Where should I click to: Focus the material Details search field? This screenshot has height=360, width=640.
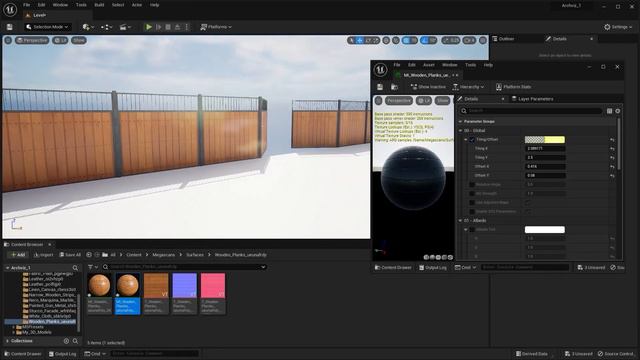(x=531, y=111)
